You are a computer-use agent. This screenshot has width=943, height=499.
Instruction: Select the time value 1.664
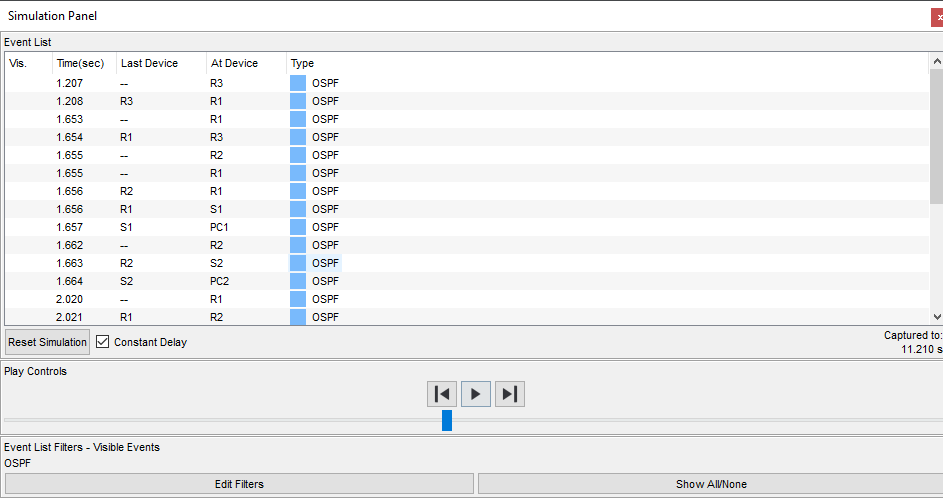[70, 281]
